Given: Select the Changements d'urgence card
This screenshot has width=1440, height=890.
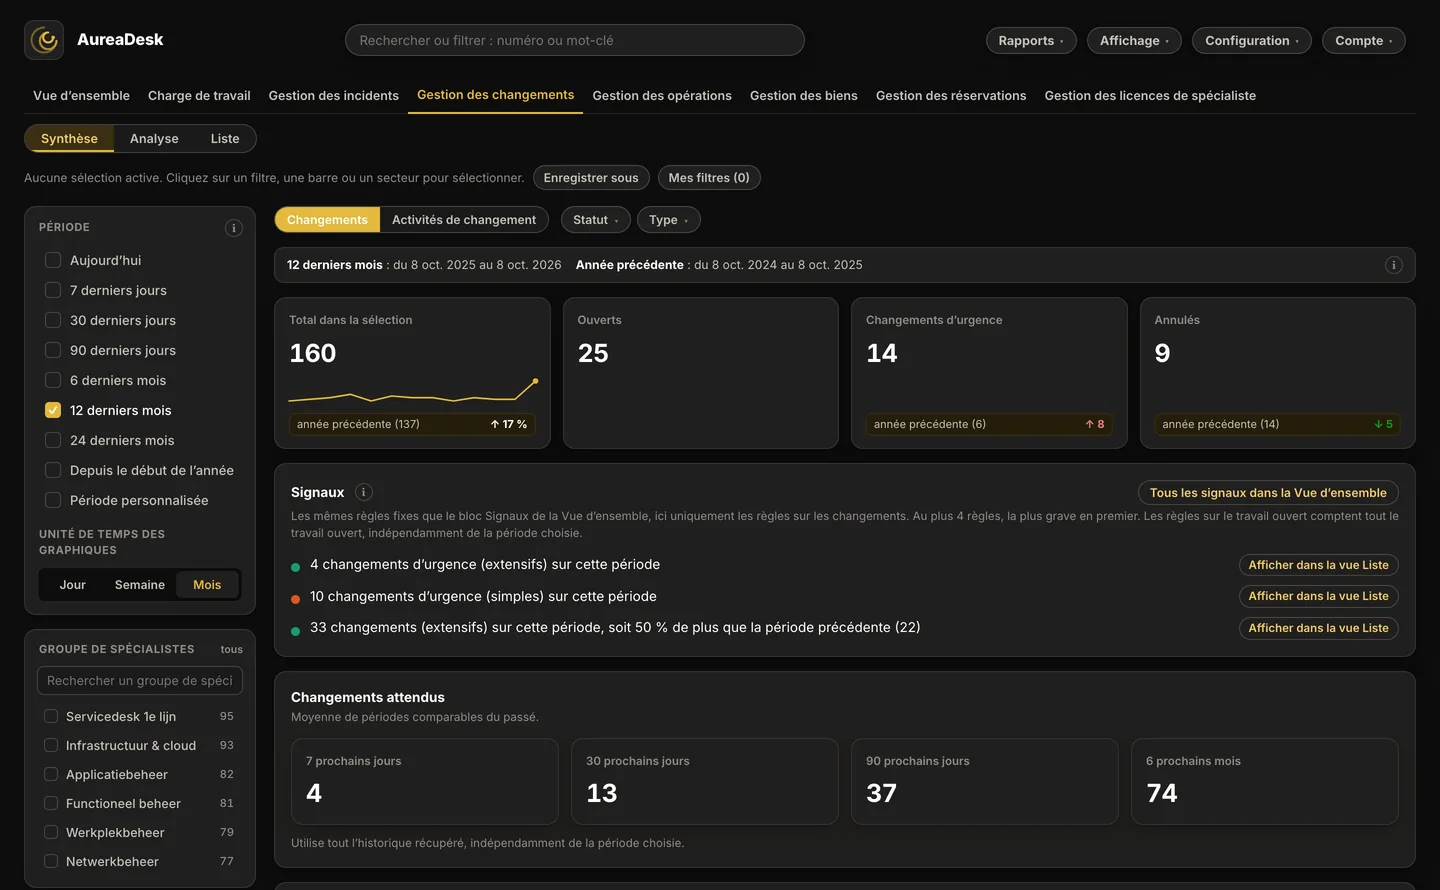Looking at the screenshot, I should point(989,373).
